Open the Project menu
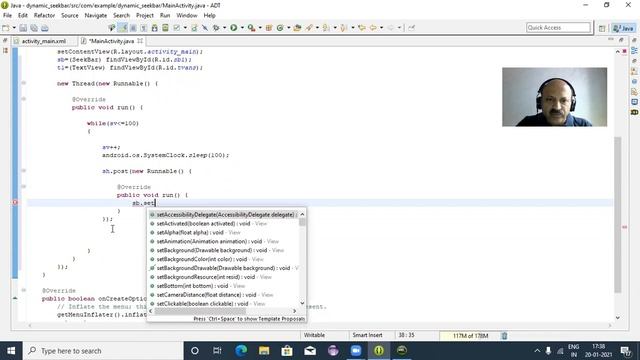640x360 pixels. point(144,16)
